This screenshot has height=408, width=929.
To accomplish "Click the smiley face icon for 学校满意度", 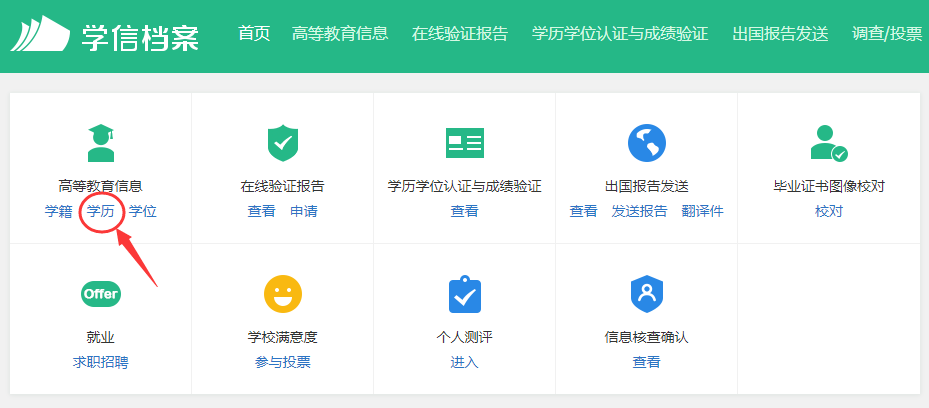I will tap(283, 294).
